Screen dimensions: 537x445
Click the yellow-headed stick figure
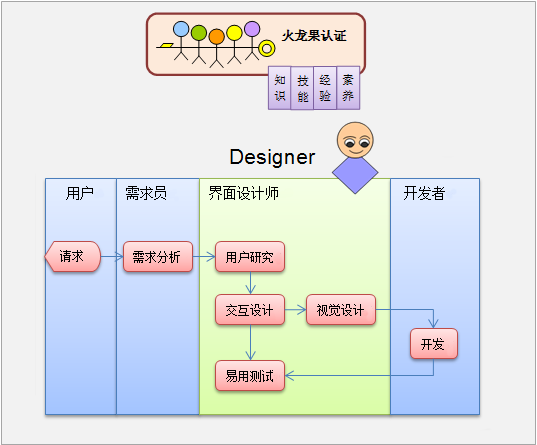click(234, 45)
